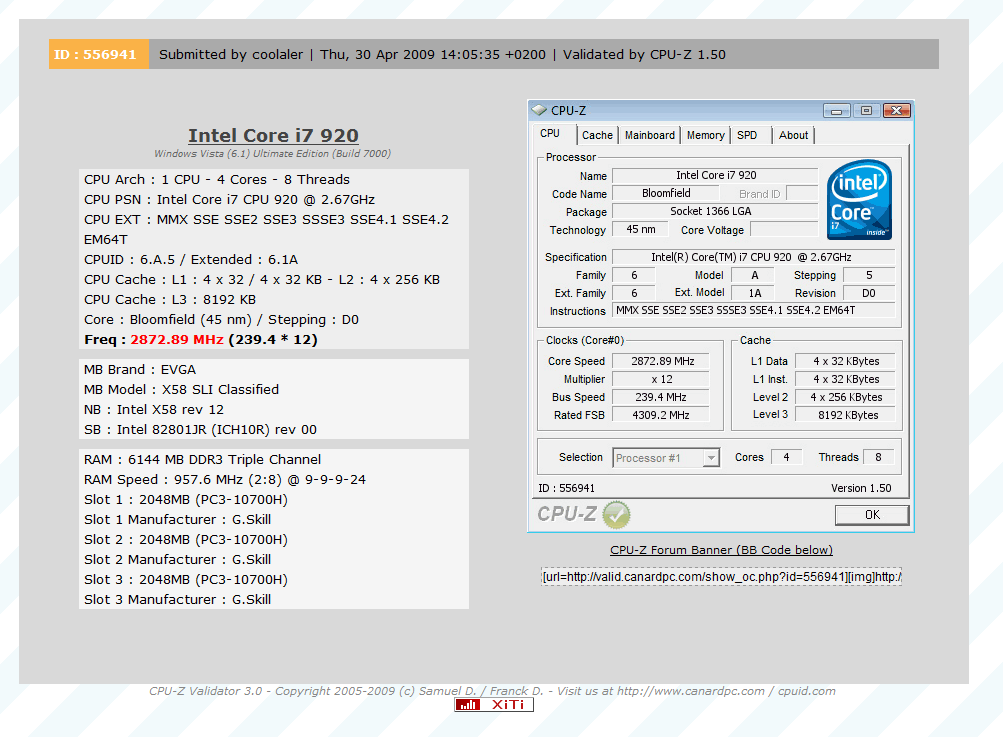Screen dimensions: 1003x737
Task: Click the MB Brand : EVGA line
Action: coord(140,370)
